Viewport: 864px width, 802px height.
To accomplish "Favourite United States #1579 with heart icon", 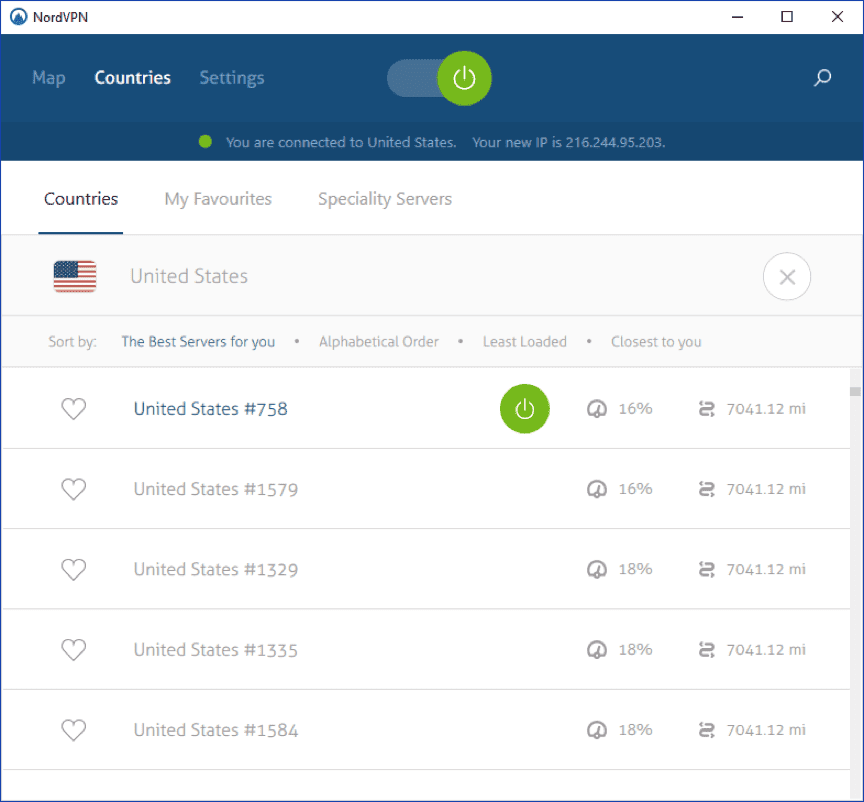I will [73, 489].
